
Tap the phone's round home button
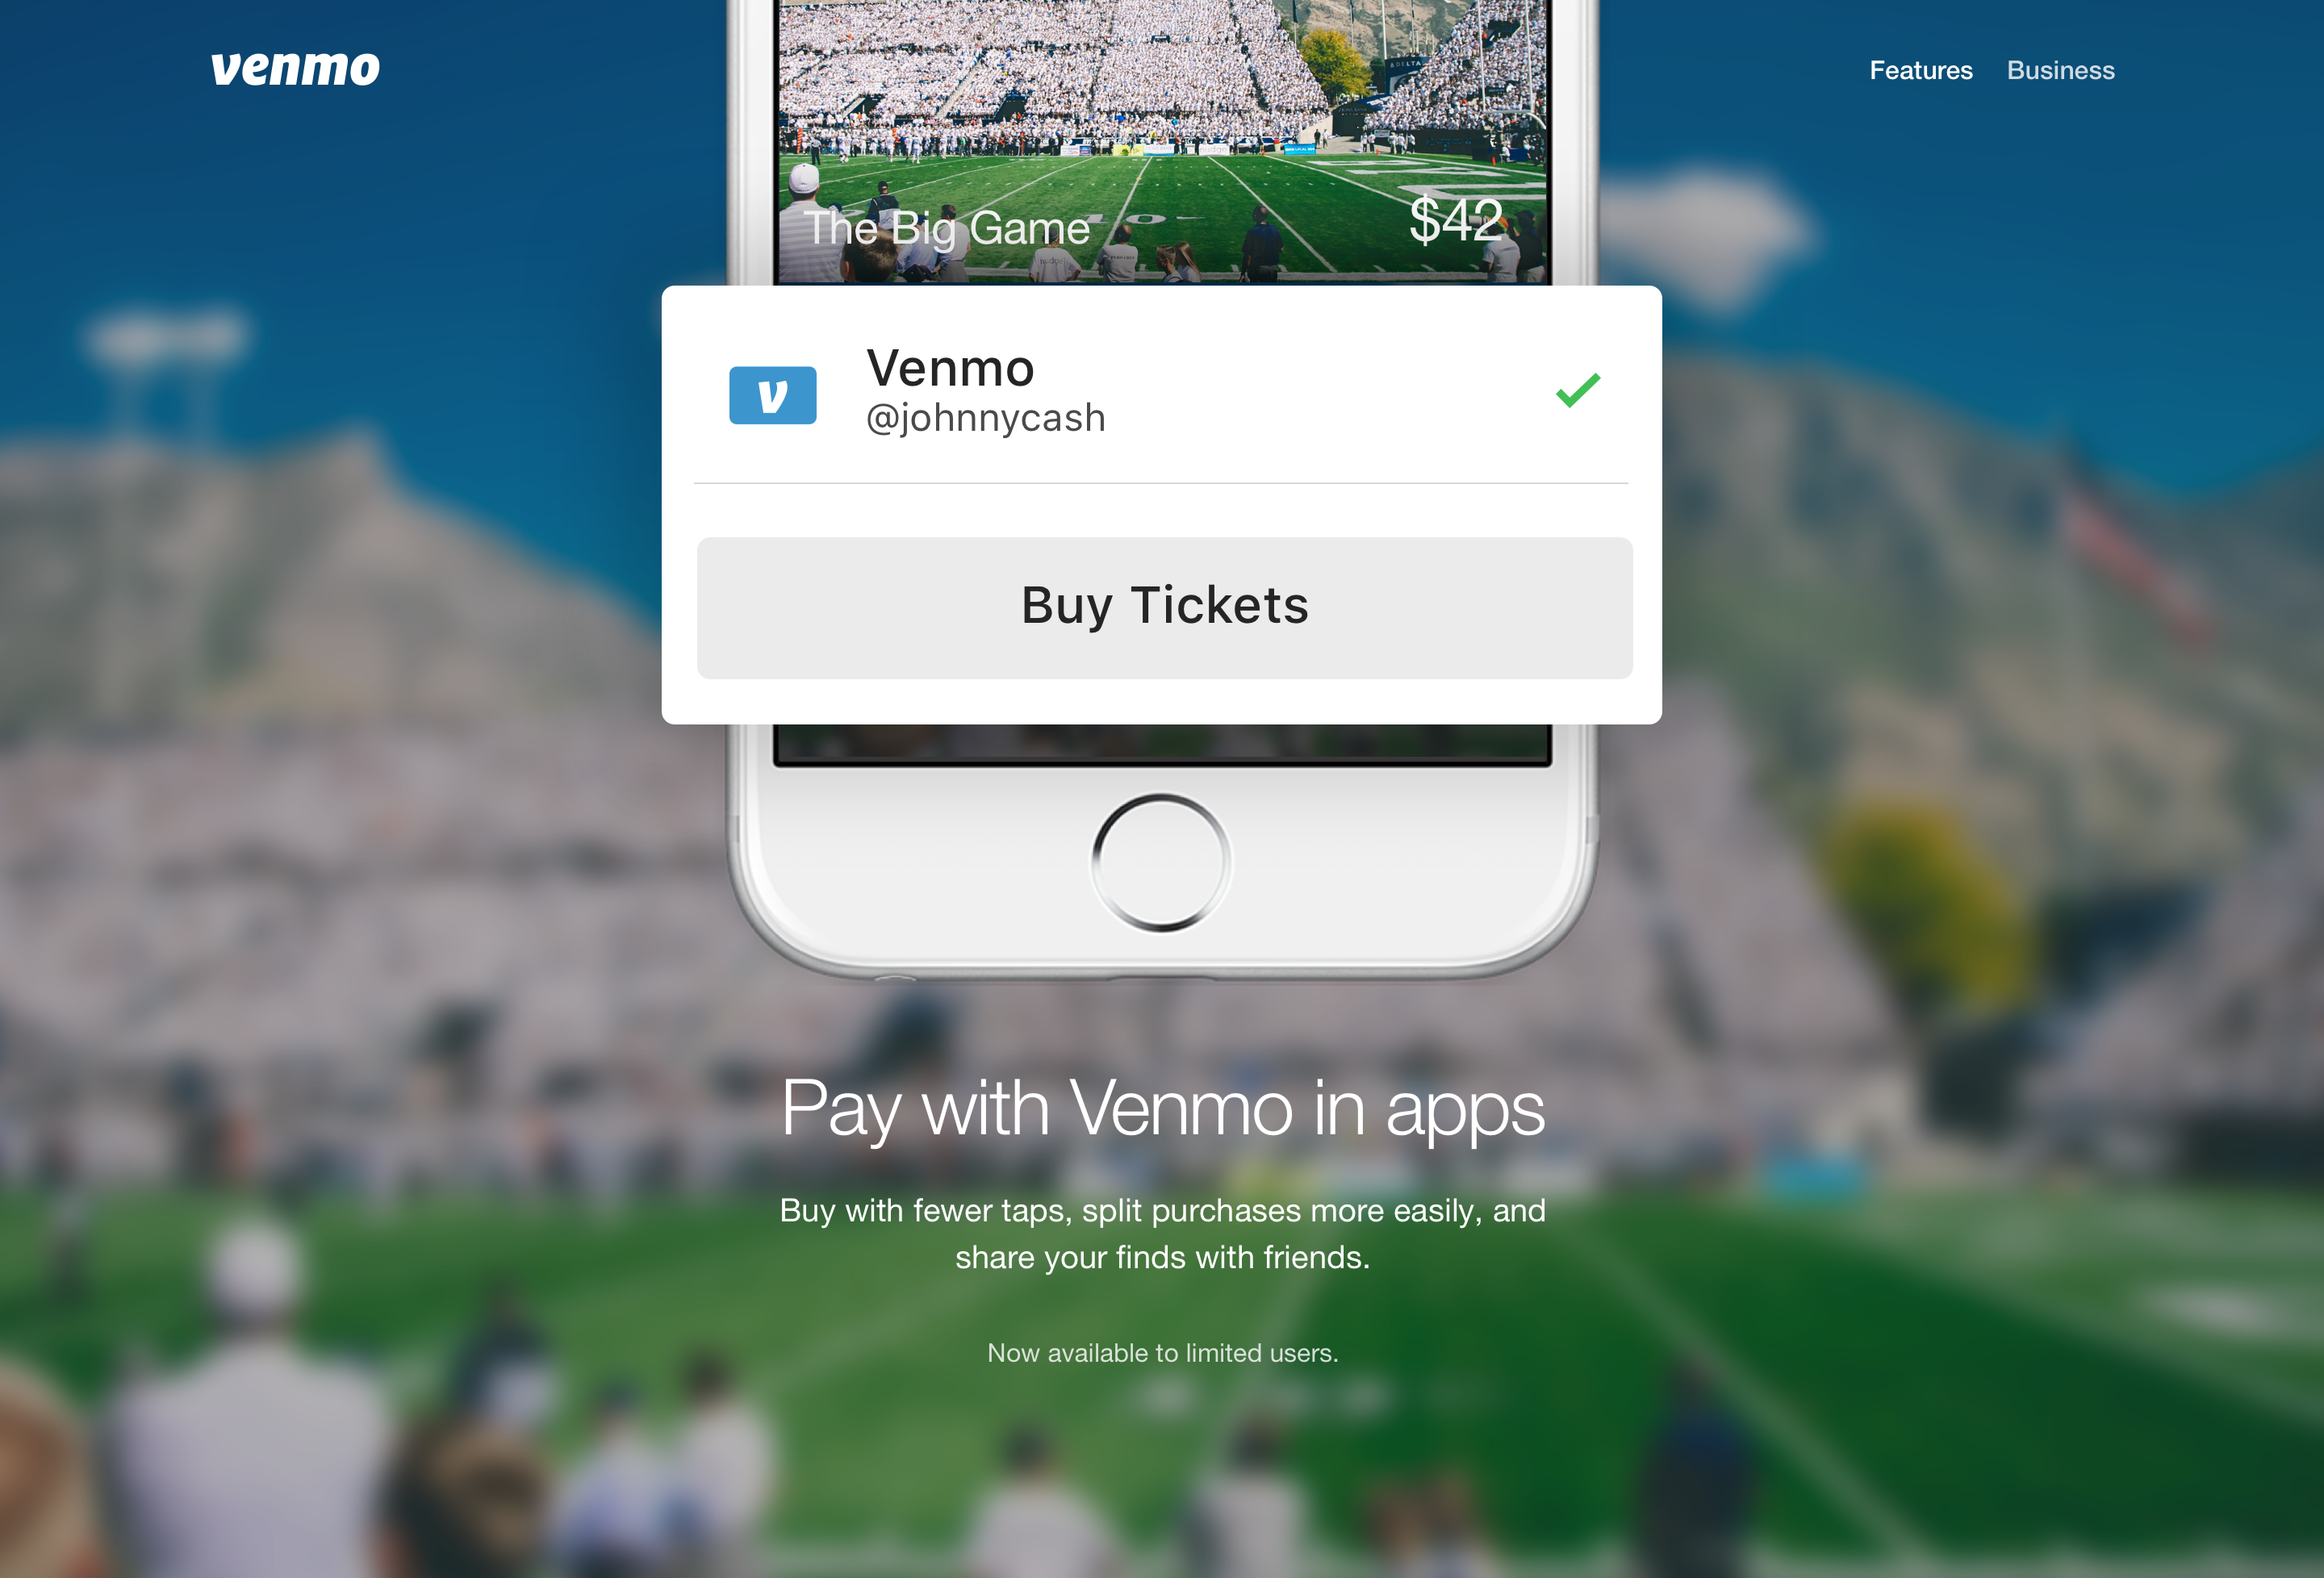(x=1161, y=862)
